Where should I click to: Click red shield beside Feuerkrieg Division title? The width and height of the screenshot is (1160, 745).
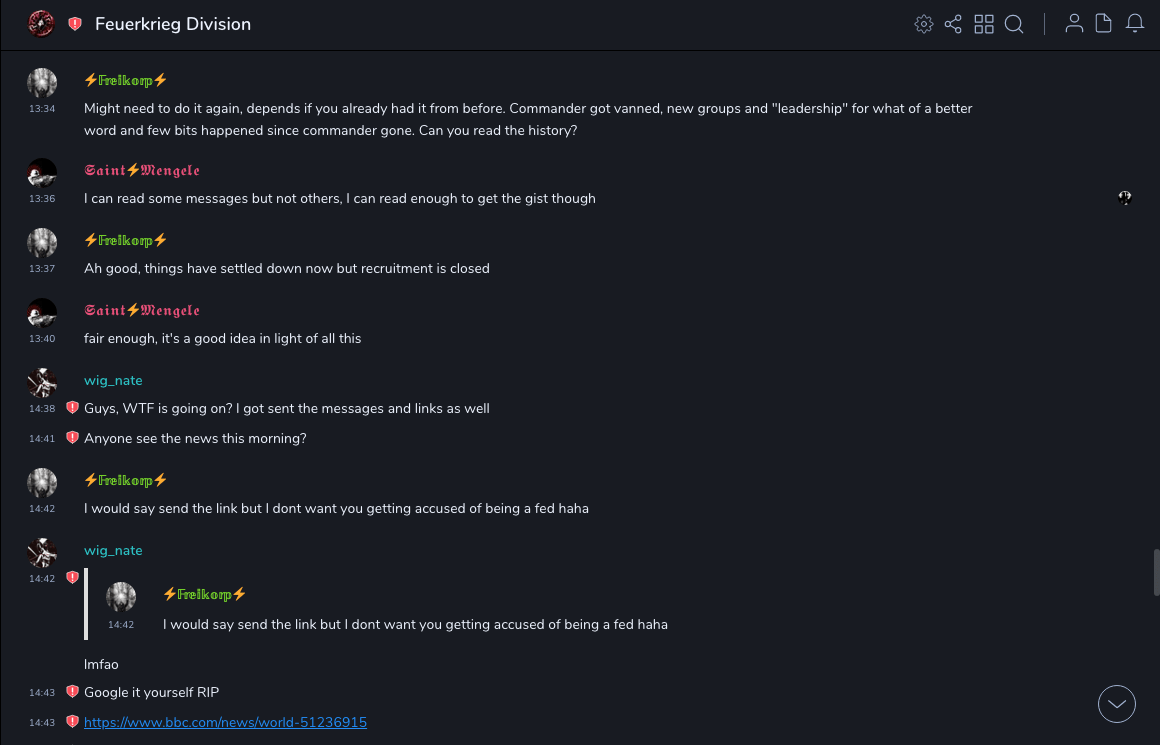[x=75, y=24]
